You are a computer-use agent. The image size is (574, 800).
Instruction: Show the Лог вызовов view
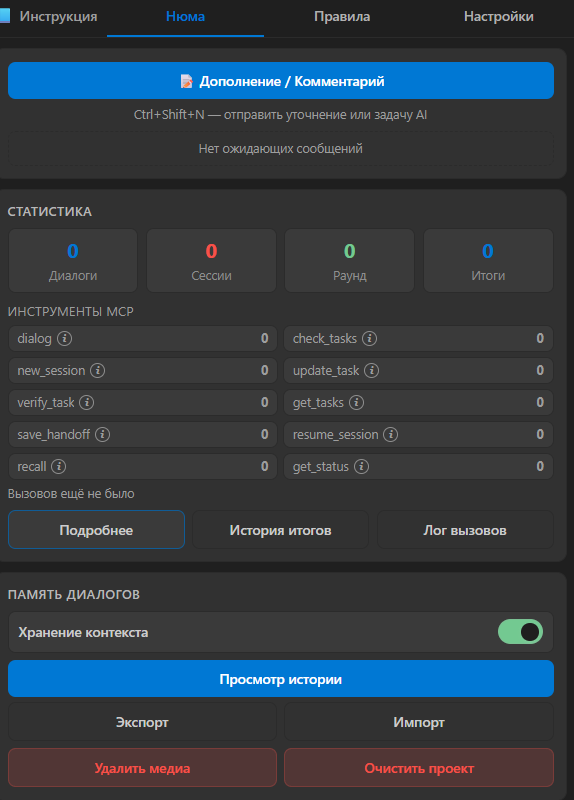[465, 530]
